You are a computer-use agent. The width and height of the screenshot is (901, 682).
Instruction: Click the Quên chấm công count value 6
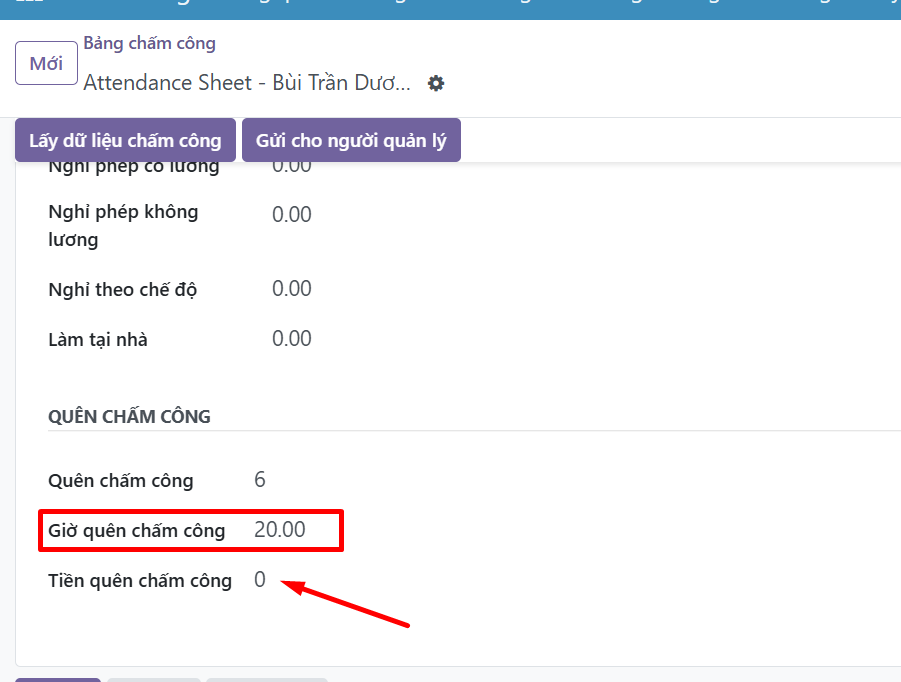pos(260,480)
